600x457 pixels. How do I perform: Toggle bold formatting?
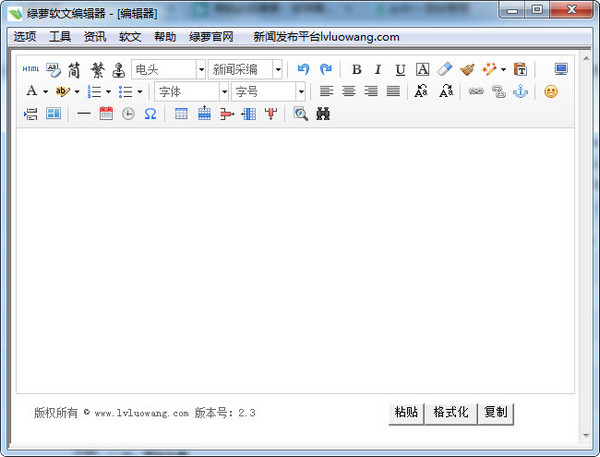point(356,70)
